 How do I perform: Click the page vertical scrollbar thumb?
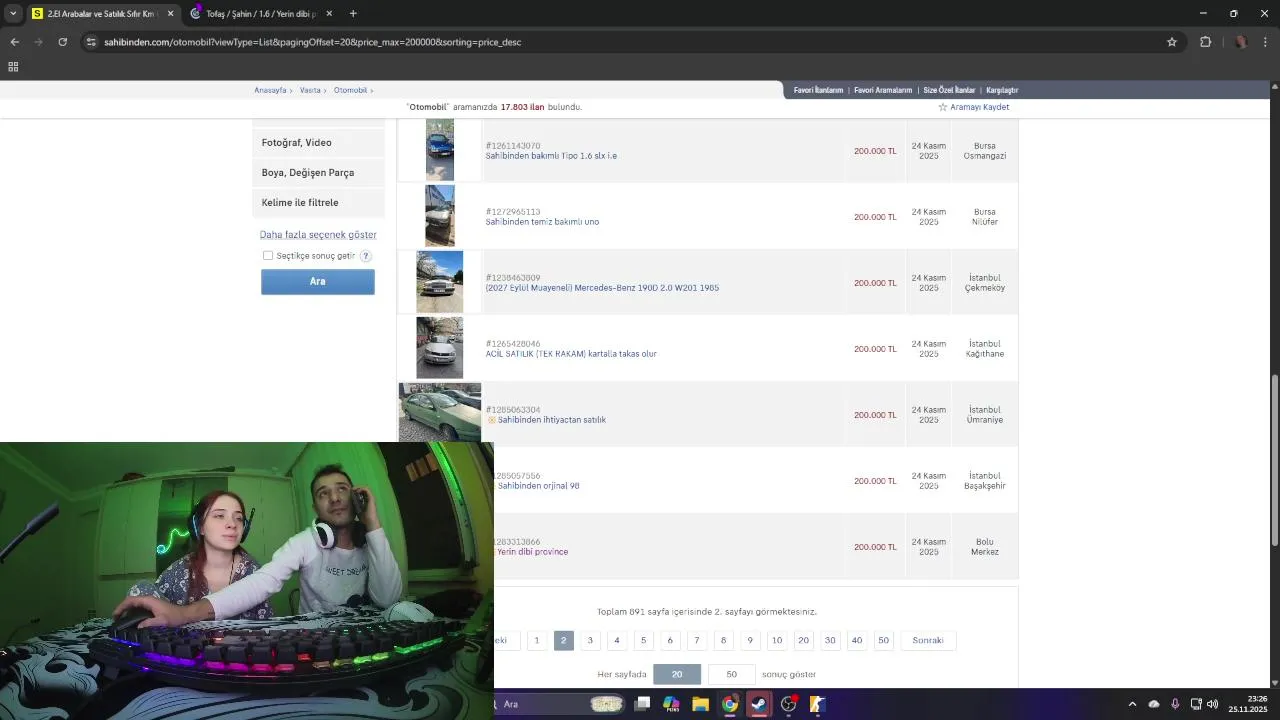point(1274,460)
